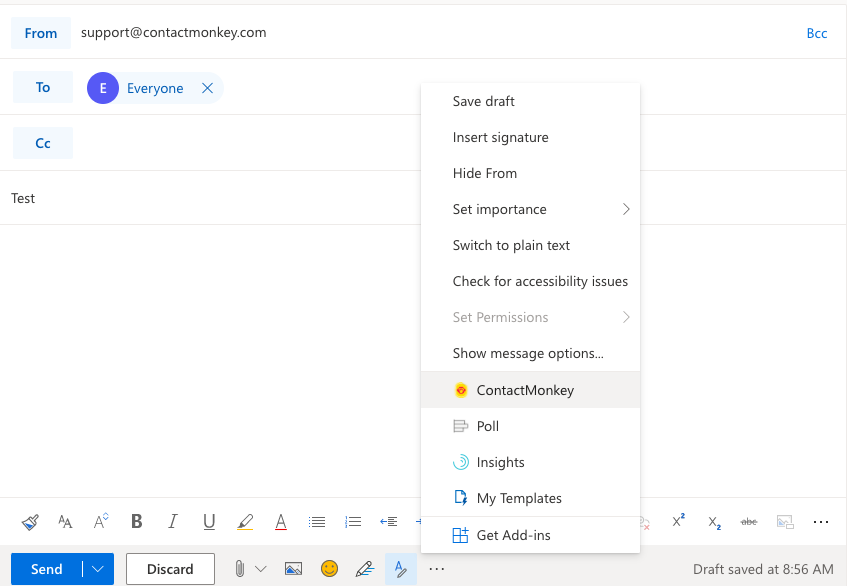Image resolution: width=847 pixels, height=586 pixels.
Task: Toggle strikethrough formatting
Action: coord(749,522)
